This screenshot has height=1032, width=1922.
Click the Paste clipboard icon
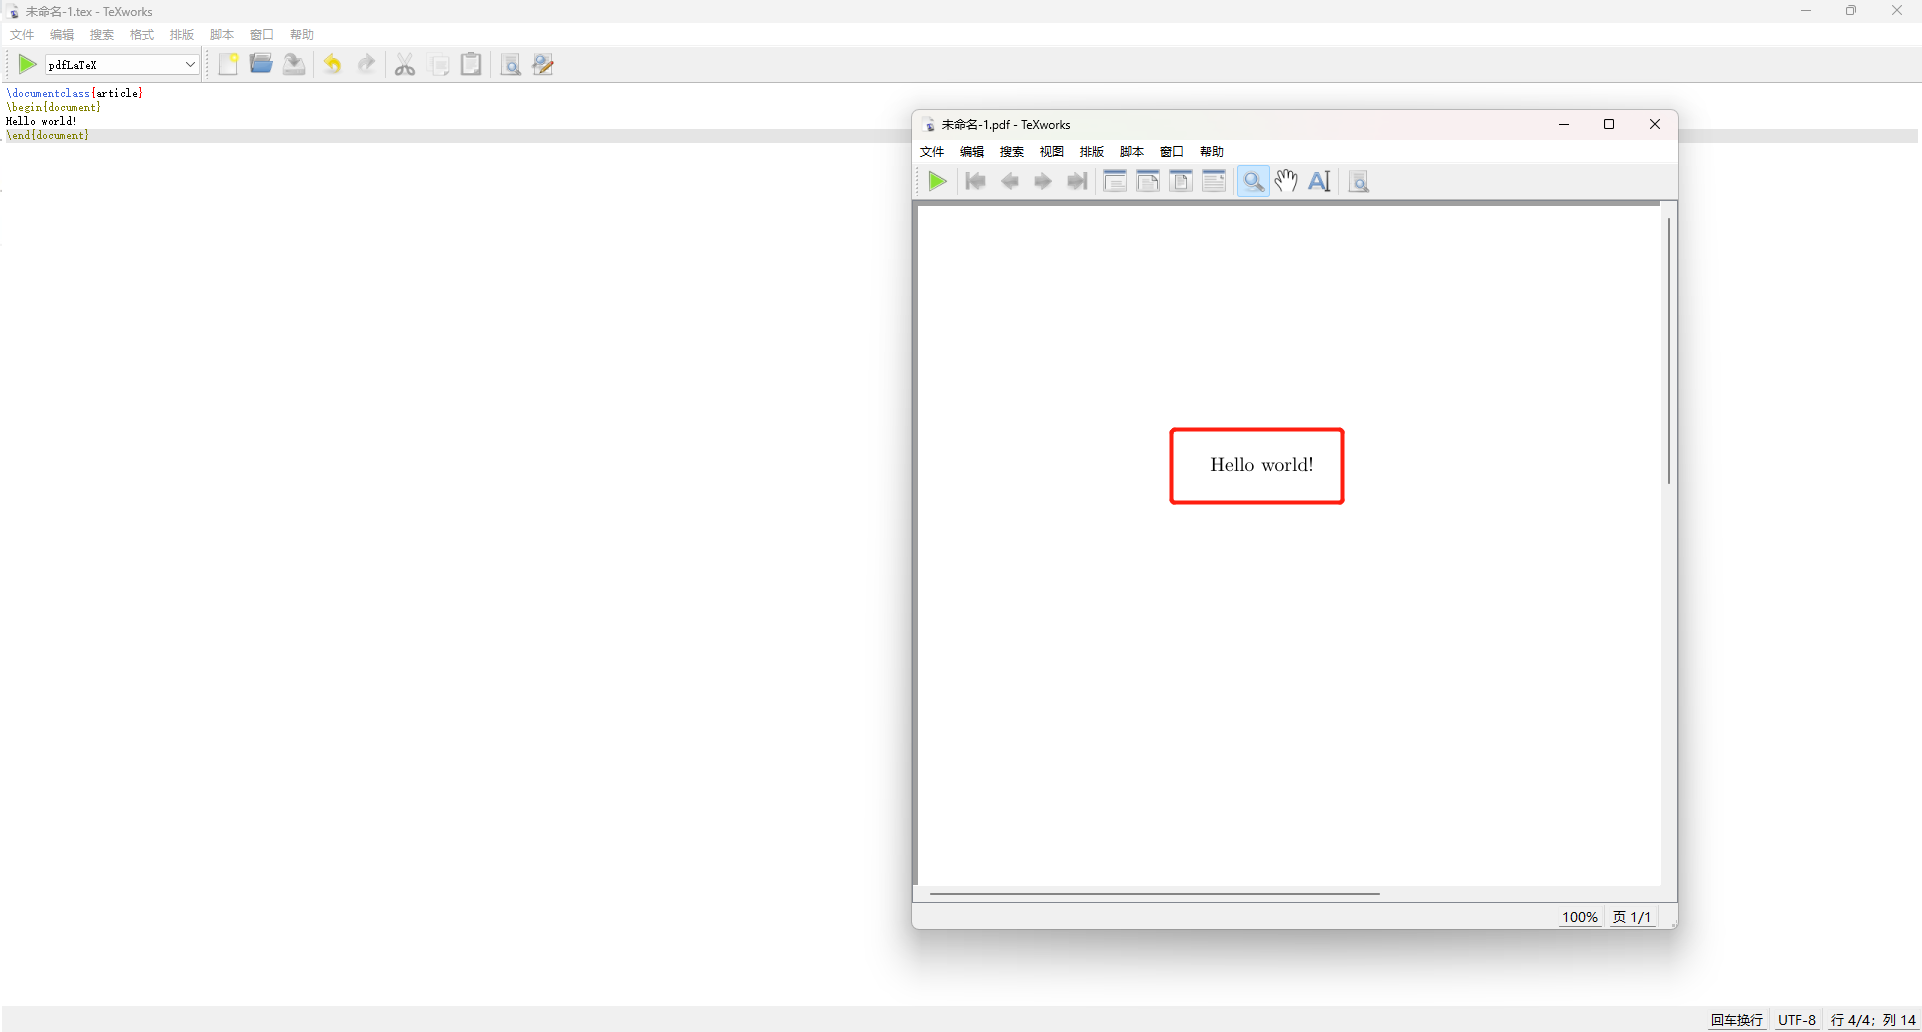[x=471, y=65]
